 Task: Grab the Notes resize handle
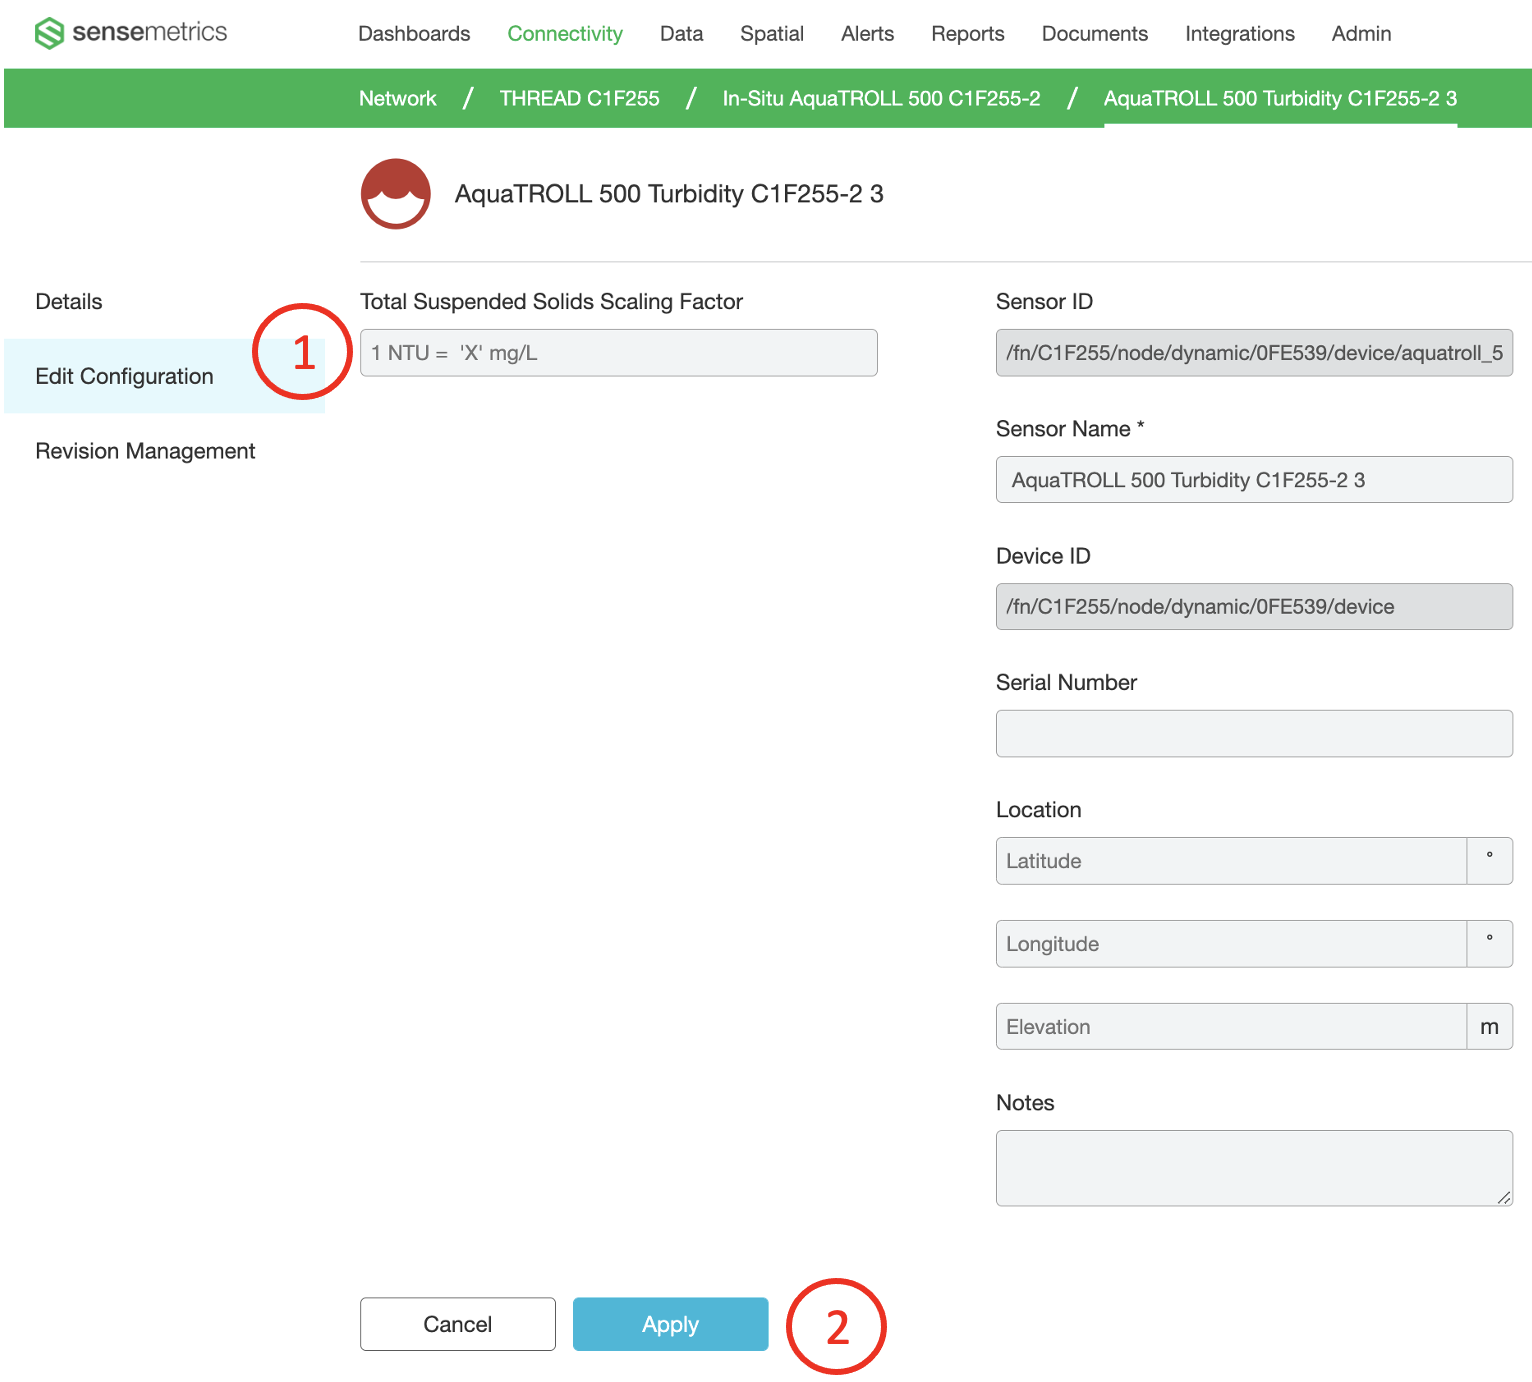click(1504, 1198)
